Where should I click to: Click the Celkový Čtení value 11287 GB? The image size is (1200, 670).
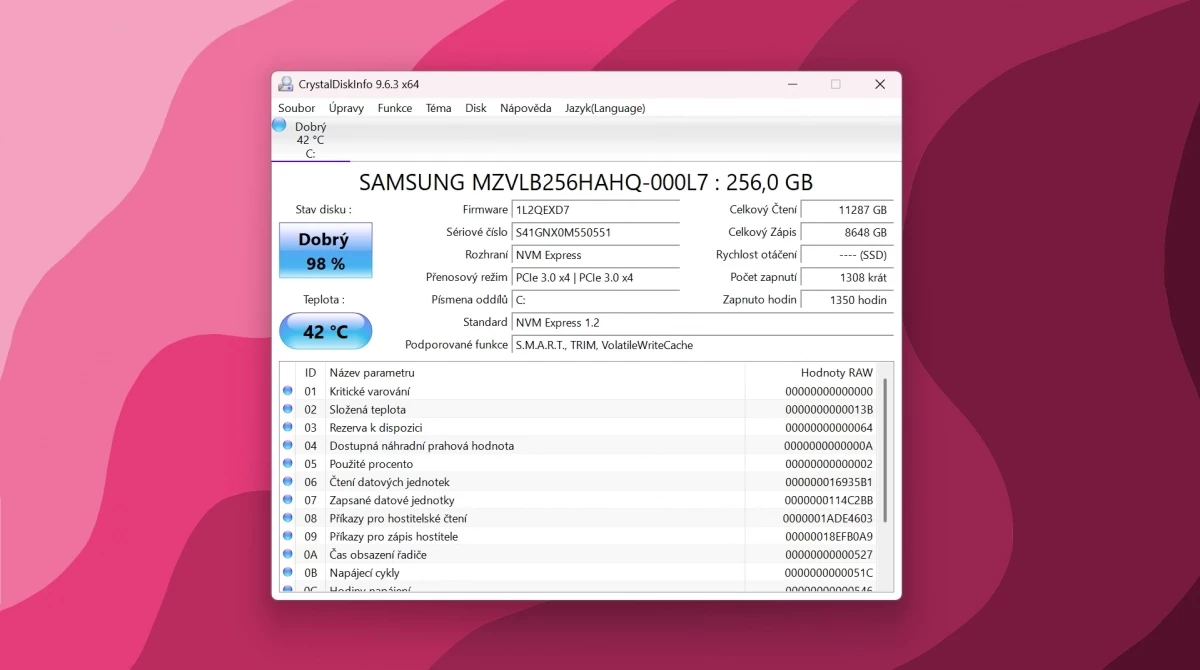pyautogui.click(x=847, y=210)
